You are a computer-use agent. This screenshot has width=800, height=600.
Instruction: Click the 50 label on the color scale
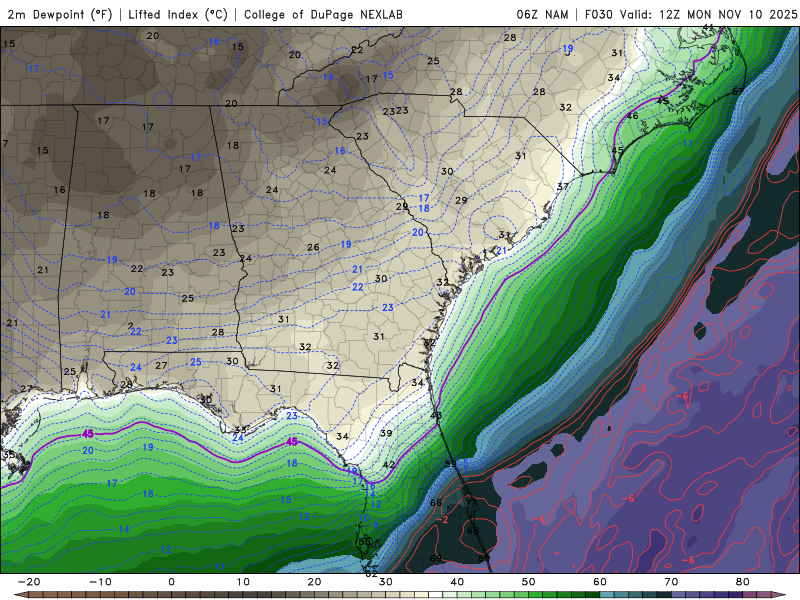pyautogui.click(x=529, y=582)
